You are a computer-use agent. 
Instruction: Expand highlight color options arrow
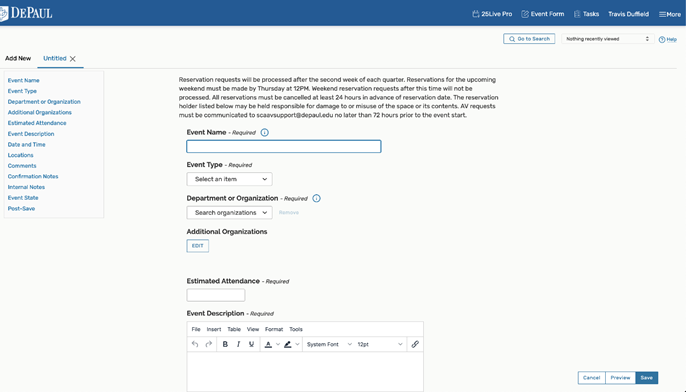pyautogui.click(x=297, y=344)
